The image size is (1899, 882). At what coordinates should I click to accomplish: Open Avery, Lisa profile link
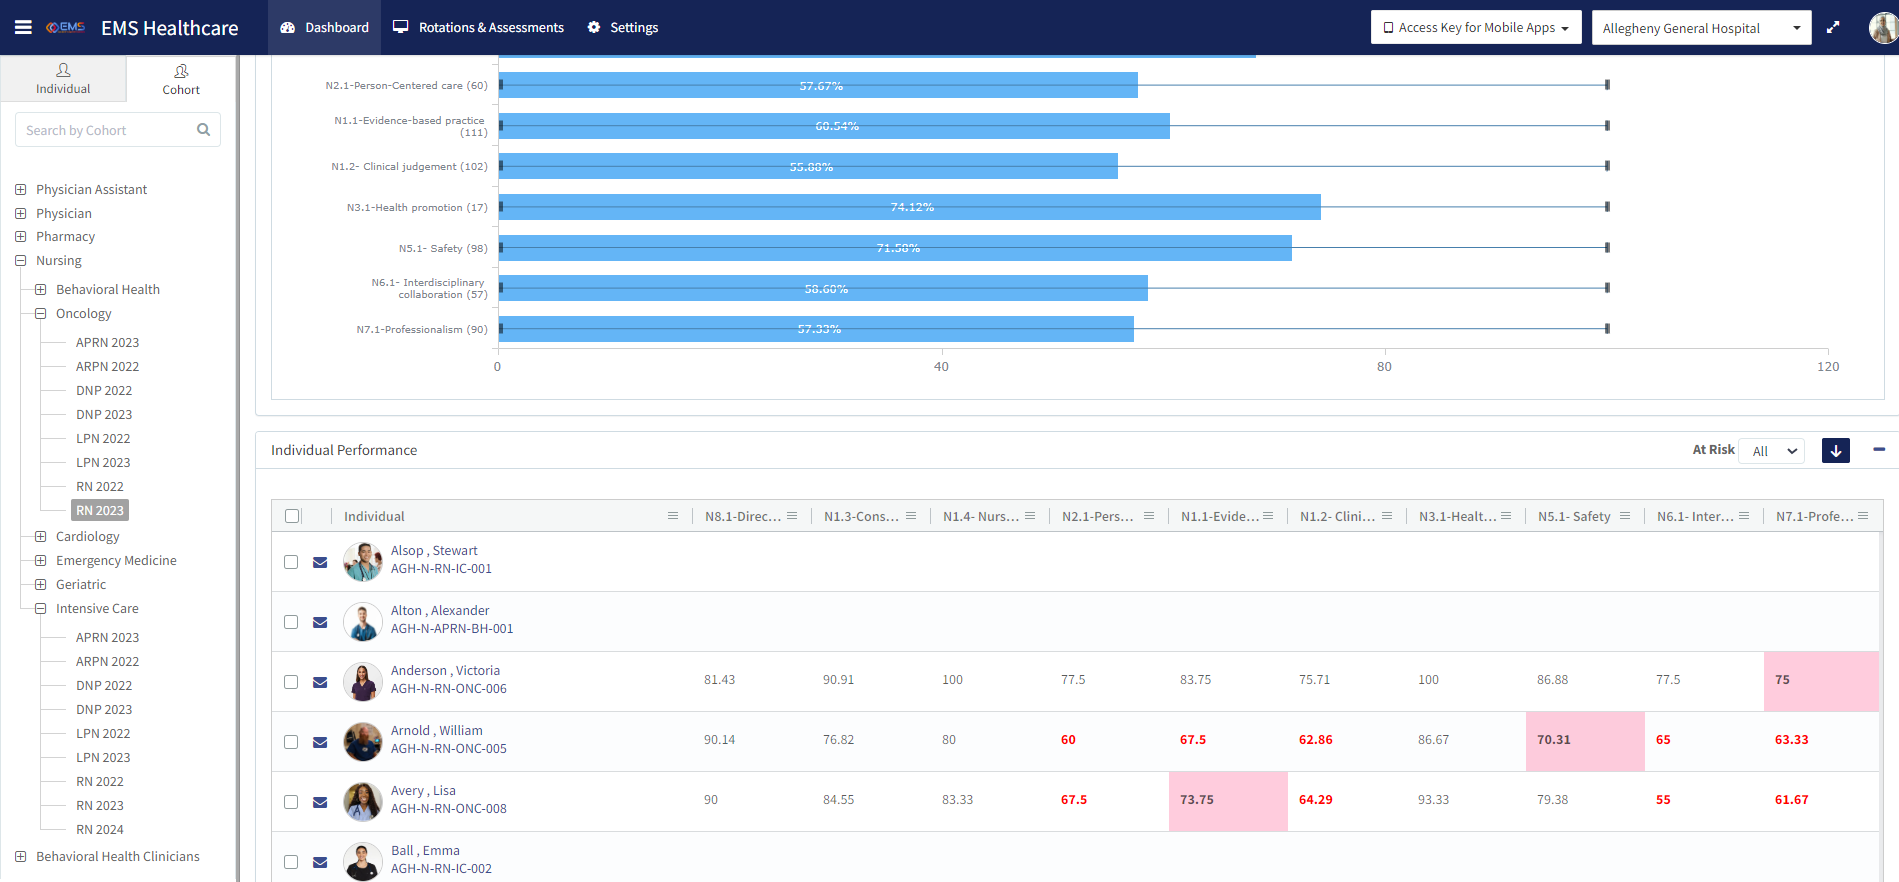[x=423, y=791]
